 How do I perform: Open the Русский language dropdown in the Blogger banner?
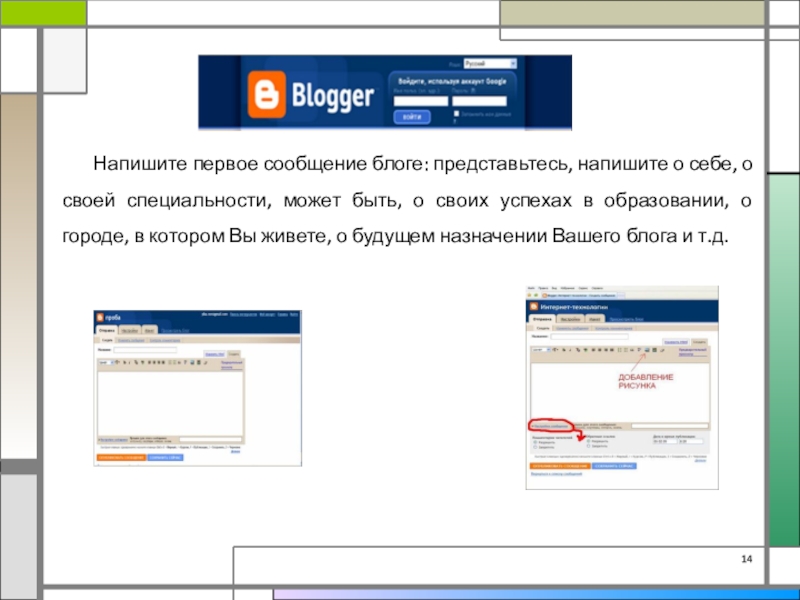click(x=490, y=63)
